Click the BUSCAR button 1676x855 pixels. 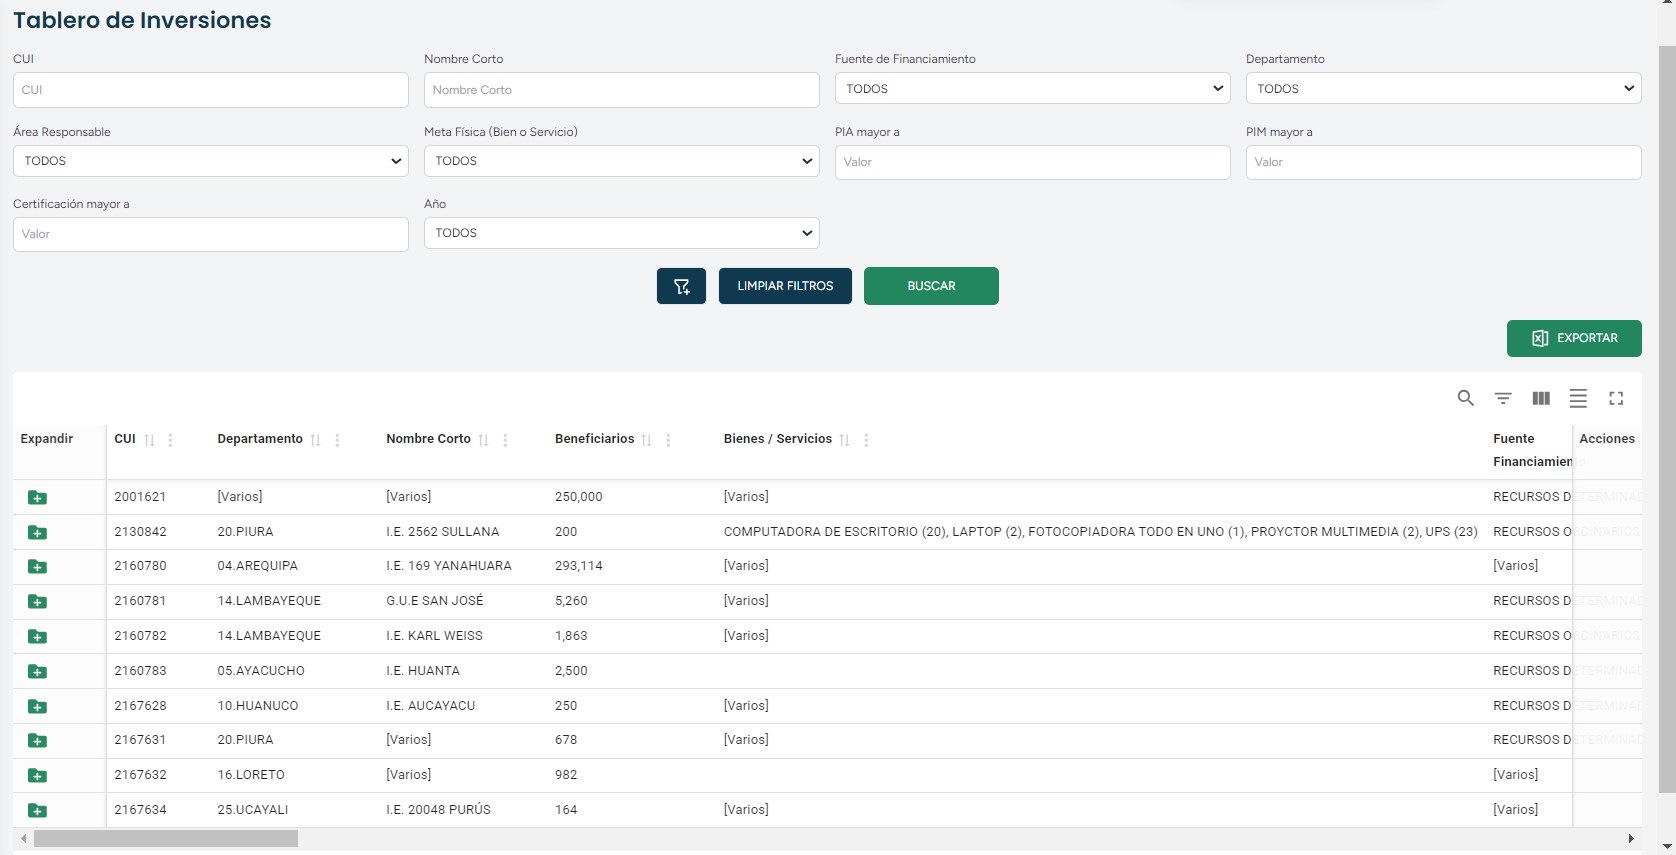tap(930, 286)
